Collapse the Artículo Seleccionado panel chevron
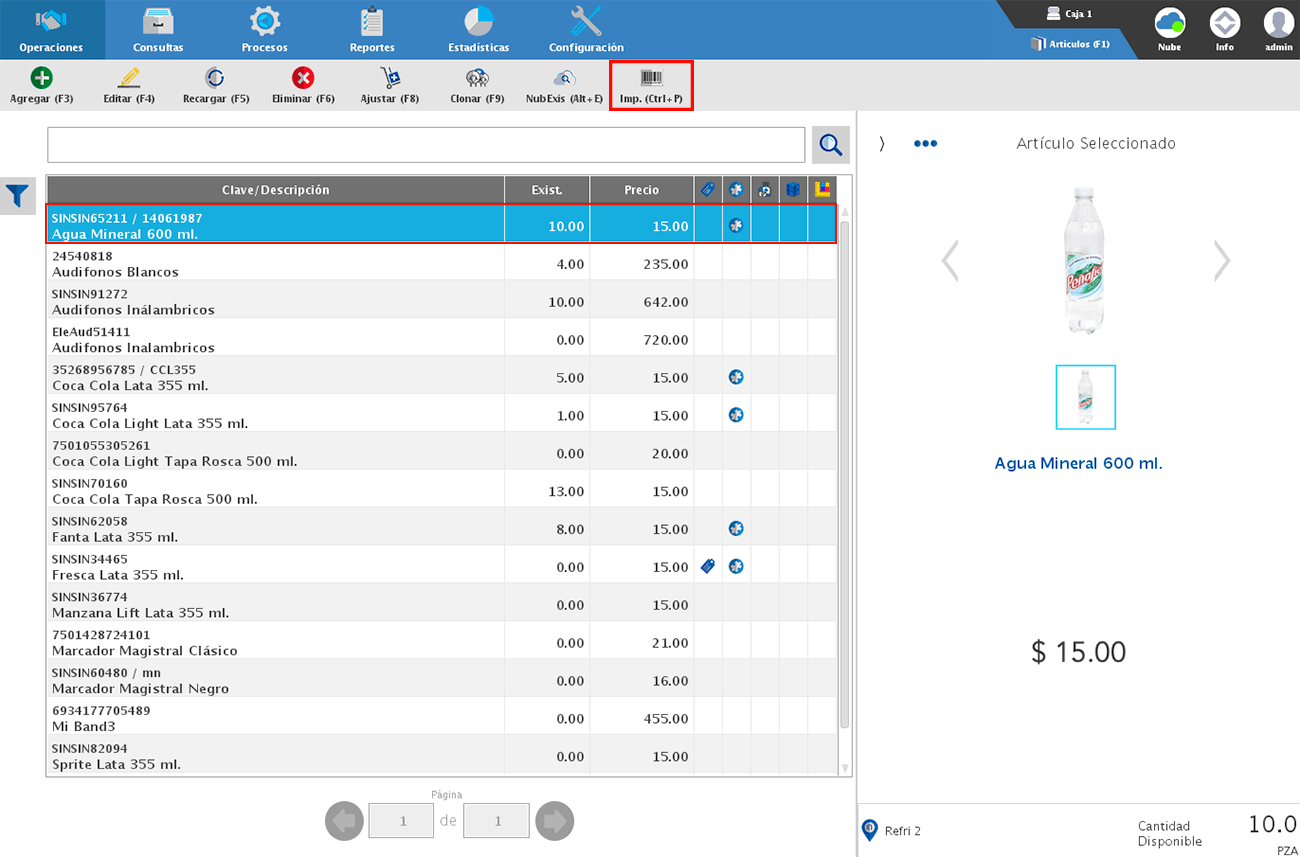Image resolution: width=1300 pixels, height=857 pixels. 882,144
